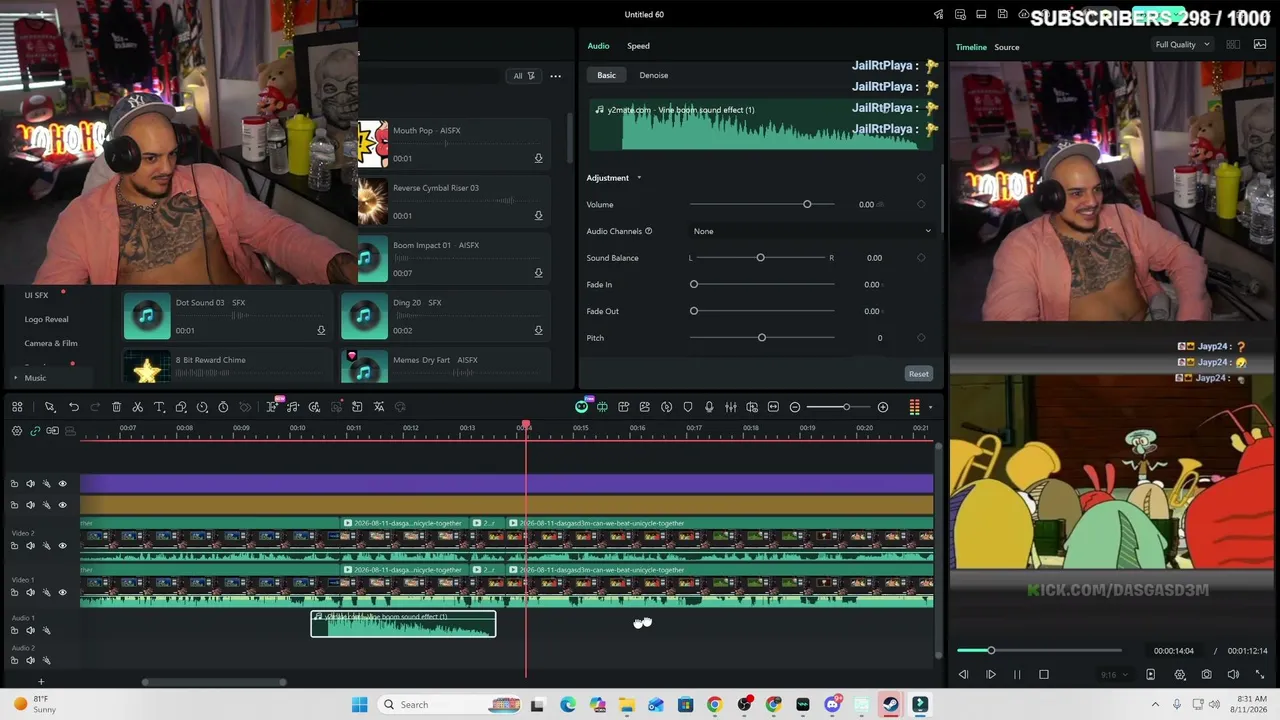Screen dimensions: 1280x720
Task: Download the Ding 20 sound effect
Action: (538, 330)
